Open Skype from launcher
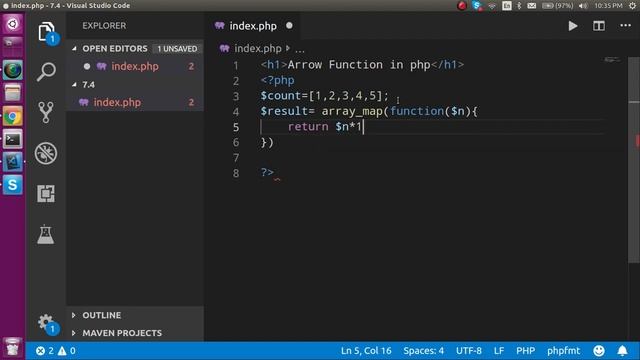Image resolution: width=640 pixels, height=360 pixels. 13,185
